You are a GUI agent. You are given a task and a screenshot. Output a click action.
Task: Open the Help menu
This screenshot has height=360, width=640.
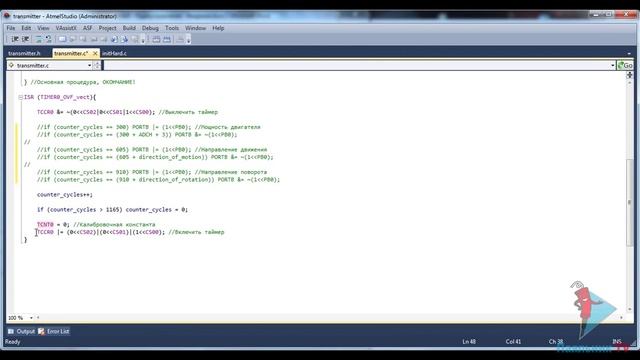(218, 28)
